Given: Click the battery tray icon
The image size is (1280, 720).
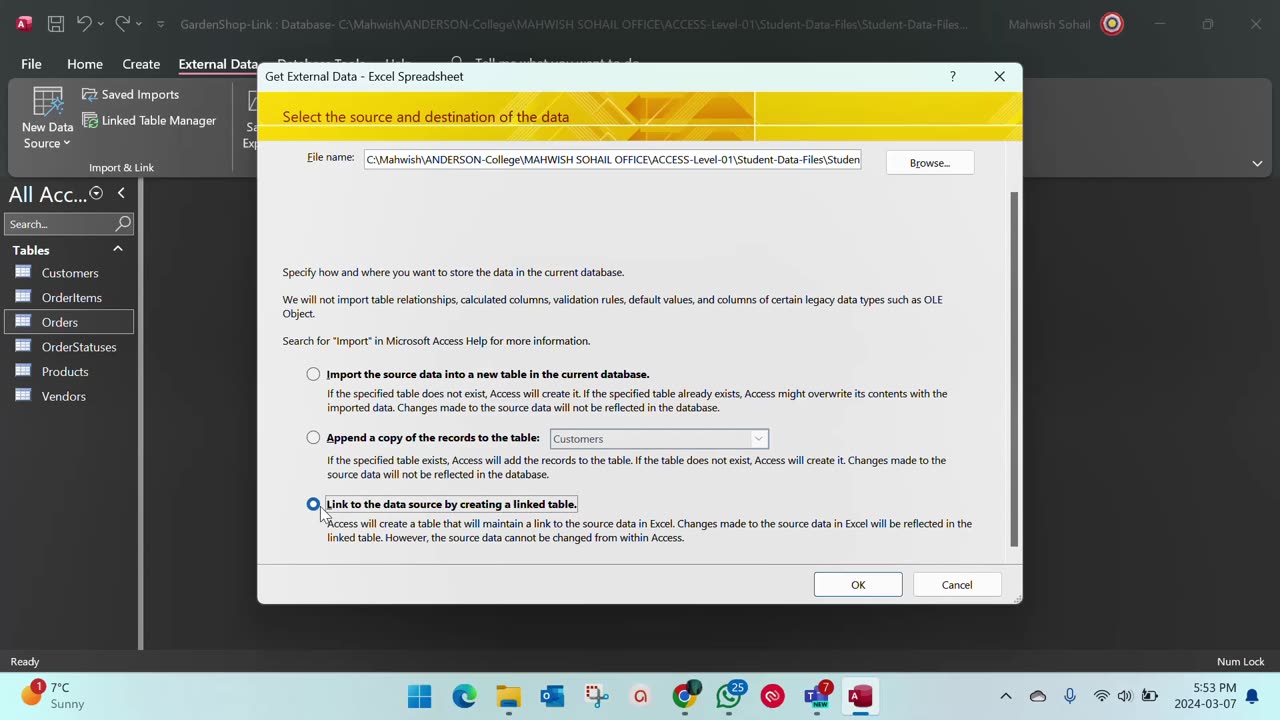Looking at the screenshot, I should (1150, 696).
